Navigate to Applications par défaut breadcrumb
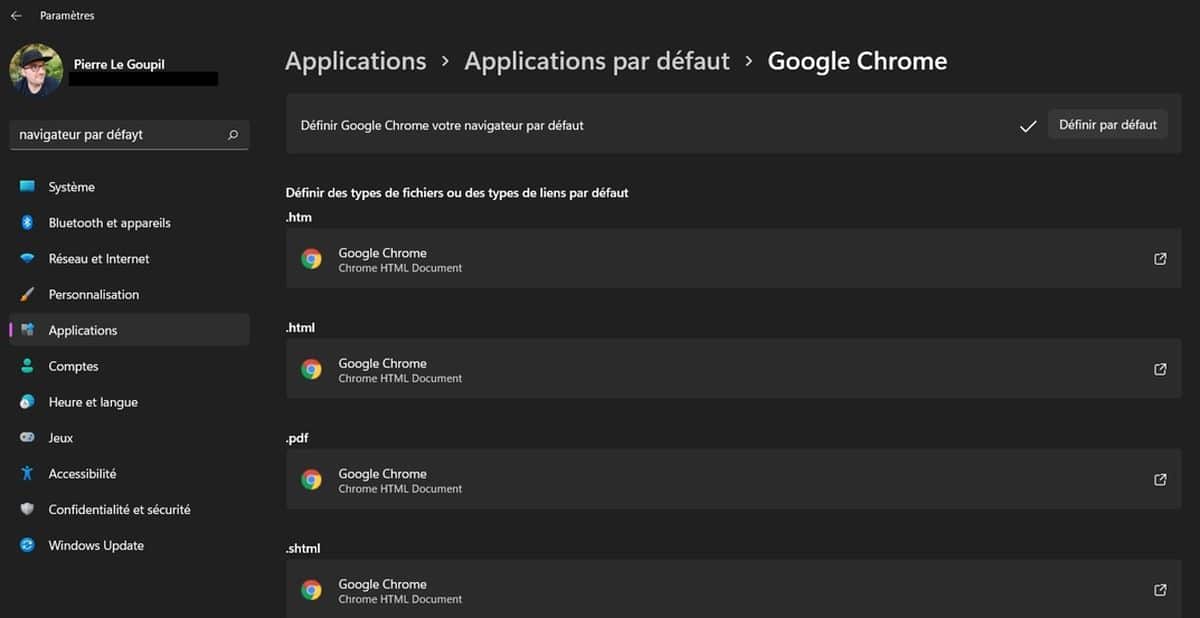The image size is (1200, 618). pyautogui.click(x=597, y=62)
